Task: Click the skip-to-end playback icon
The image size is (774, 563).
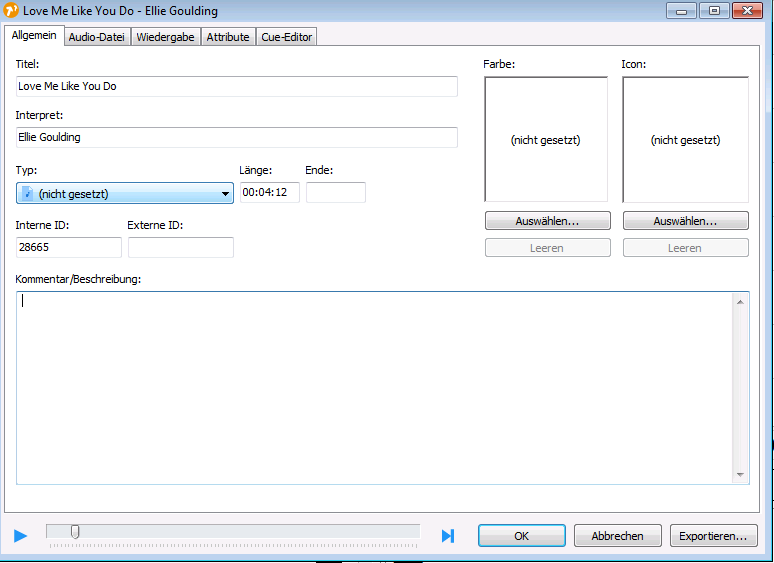Action: pyautogui.click(x=447, y=536)
